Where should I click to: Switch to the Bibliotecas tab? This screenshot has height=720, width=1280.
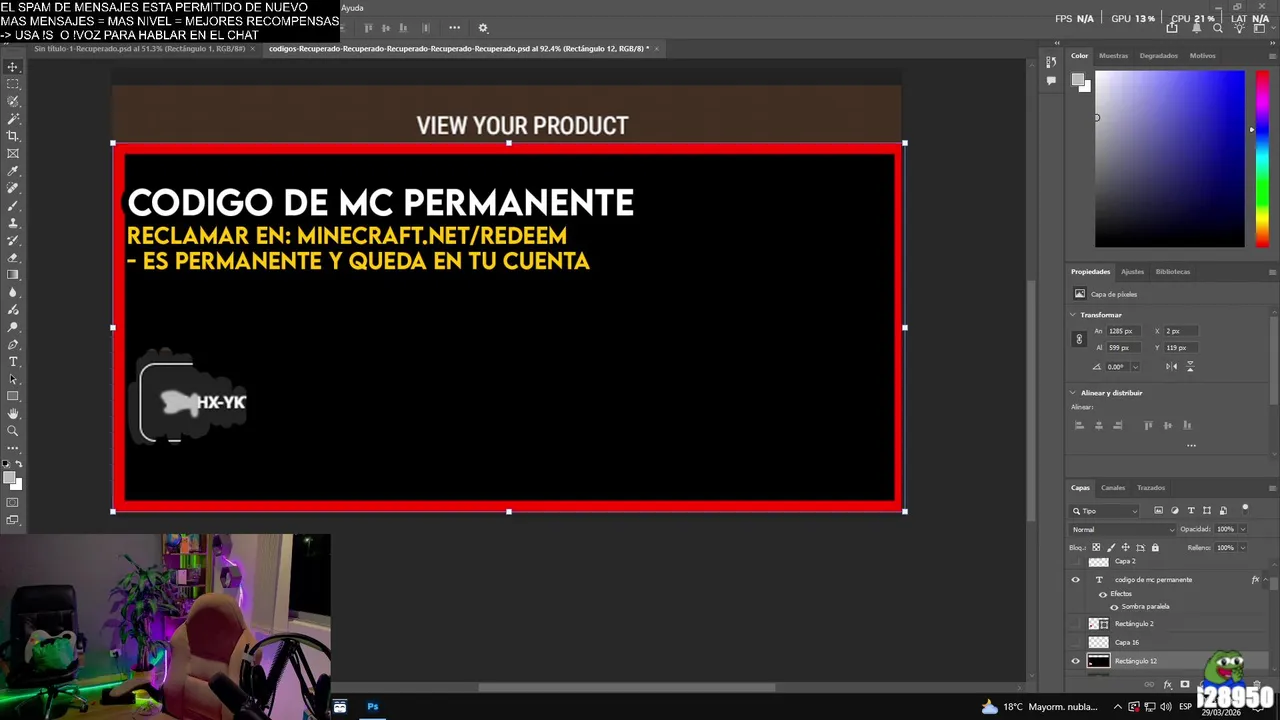[1173, 272]
